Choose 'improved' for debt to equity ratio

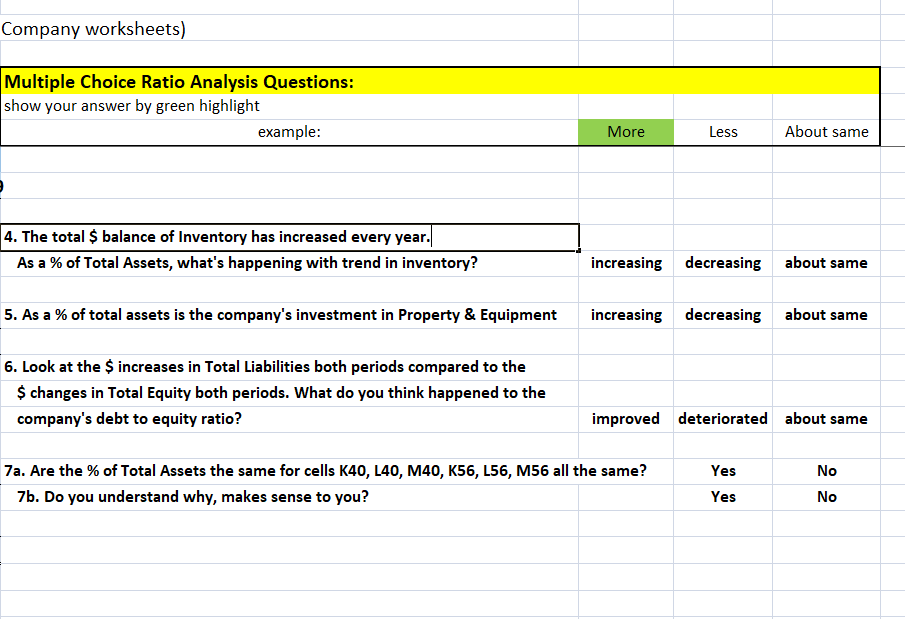point(626,419)
